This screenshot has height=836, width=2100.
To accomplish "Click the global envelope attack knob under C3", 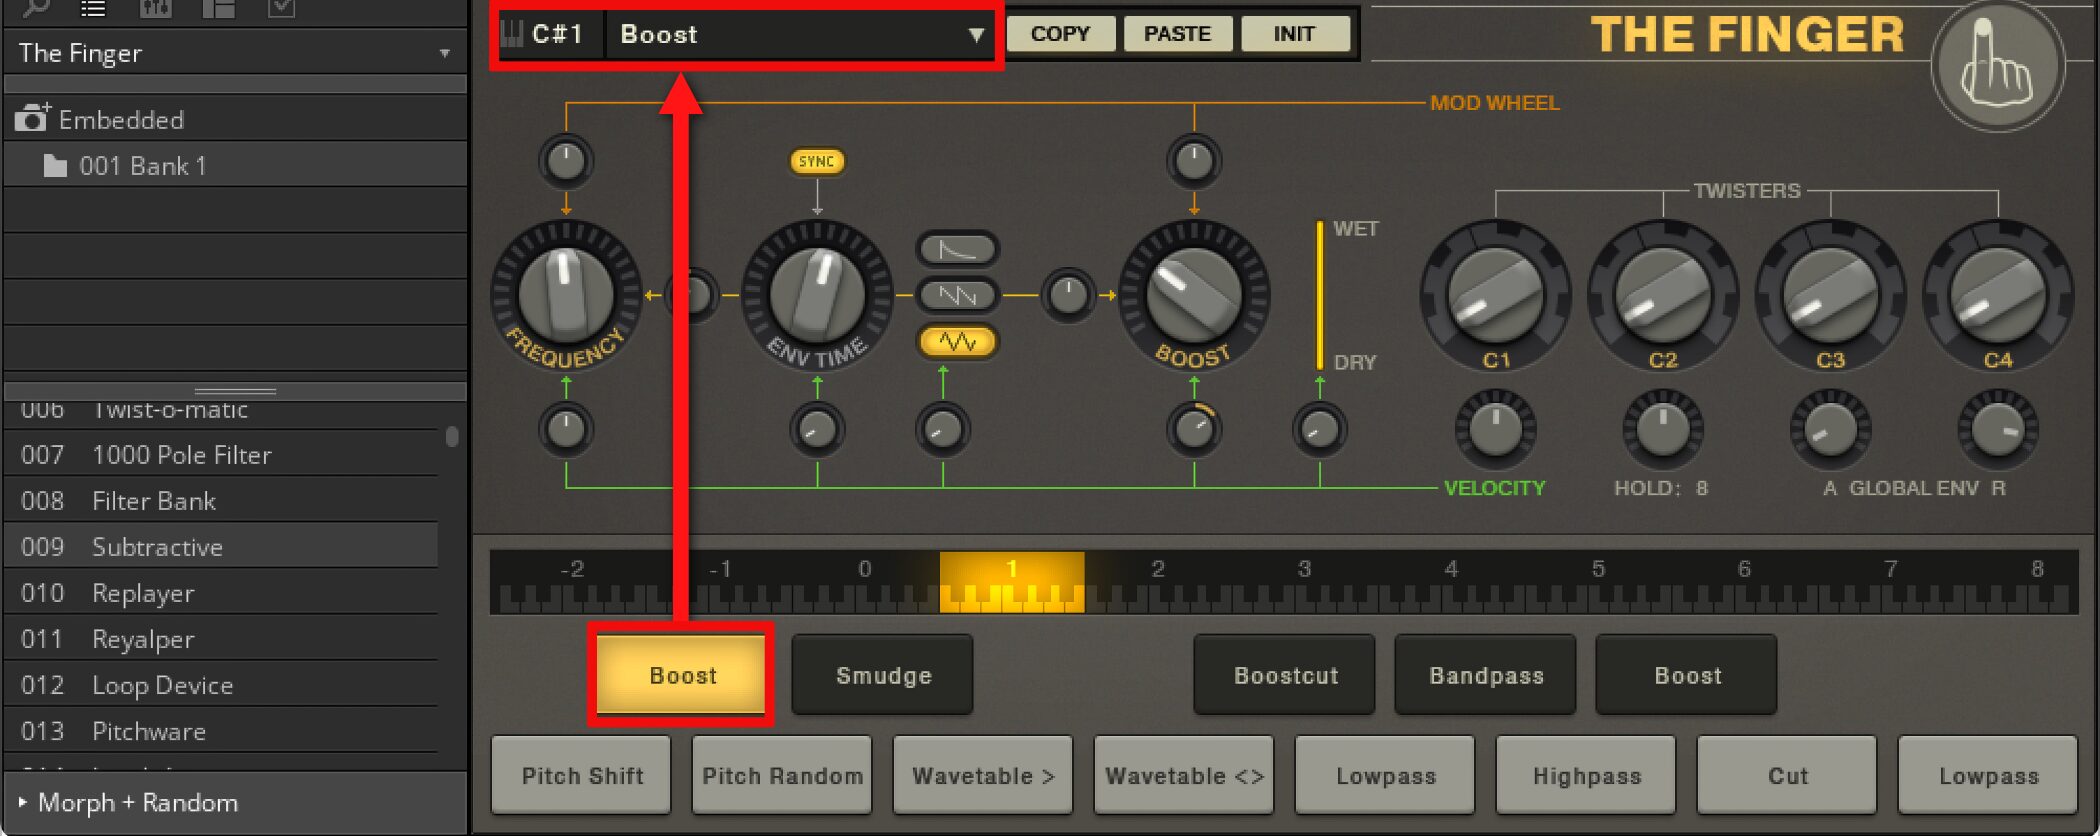I will pos(1830,429).
